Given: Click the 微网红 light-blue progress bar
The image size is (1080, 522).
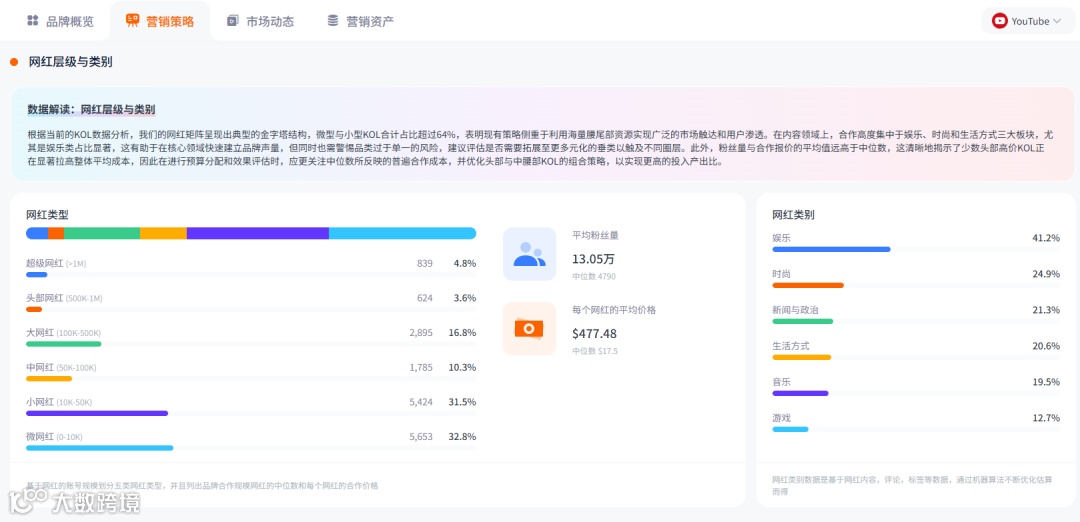Looking at the screenshot, I should point(100,448).
